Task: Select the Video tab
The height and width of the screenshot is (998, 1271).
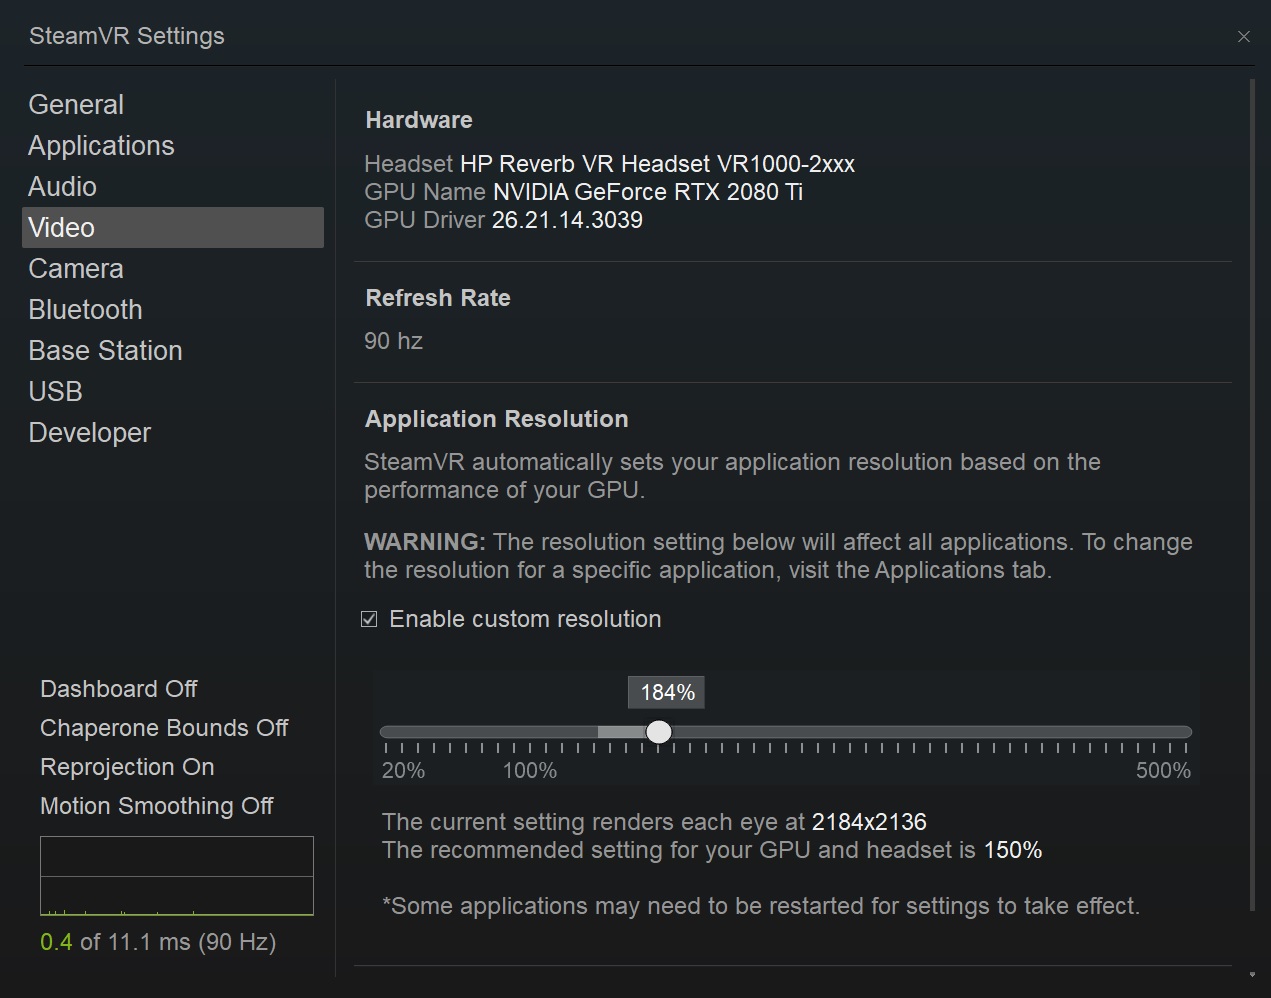Action: pyautogui.click(x=173, y=228)
